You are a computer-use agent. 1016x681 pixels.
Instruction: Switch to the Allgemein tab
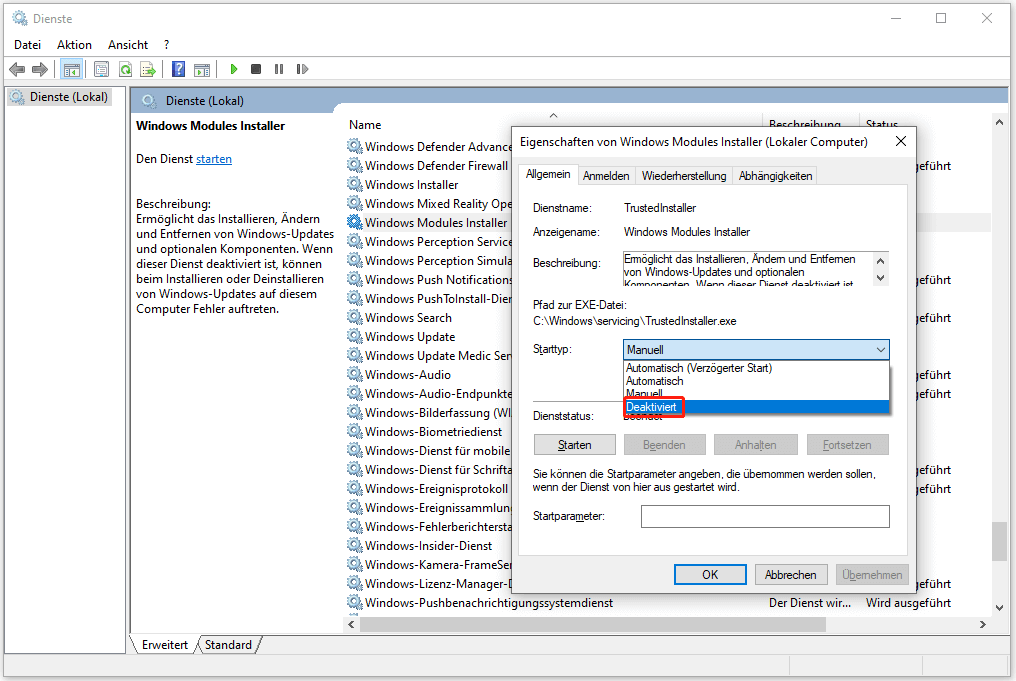548,174
